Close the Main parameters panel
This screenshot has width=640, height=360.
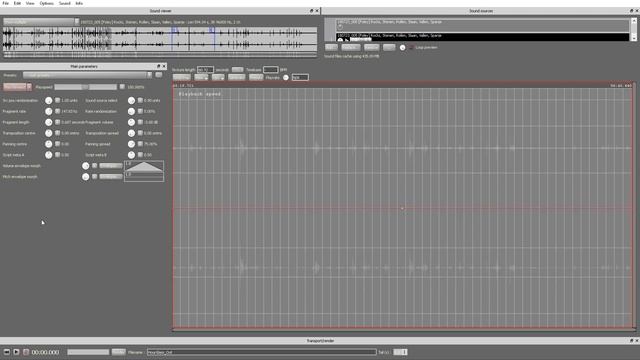coord(164,66)
